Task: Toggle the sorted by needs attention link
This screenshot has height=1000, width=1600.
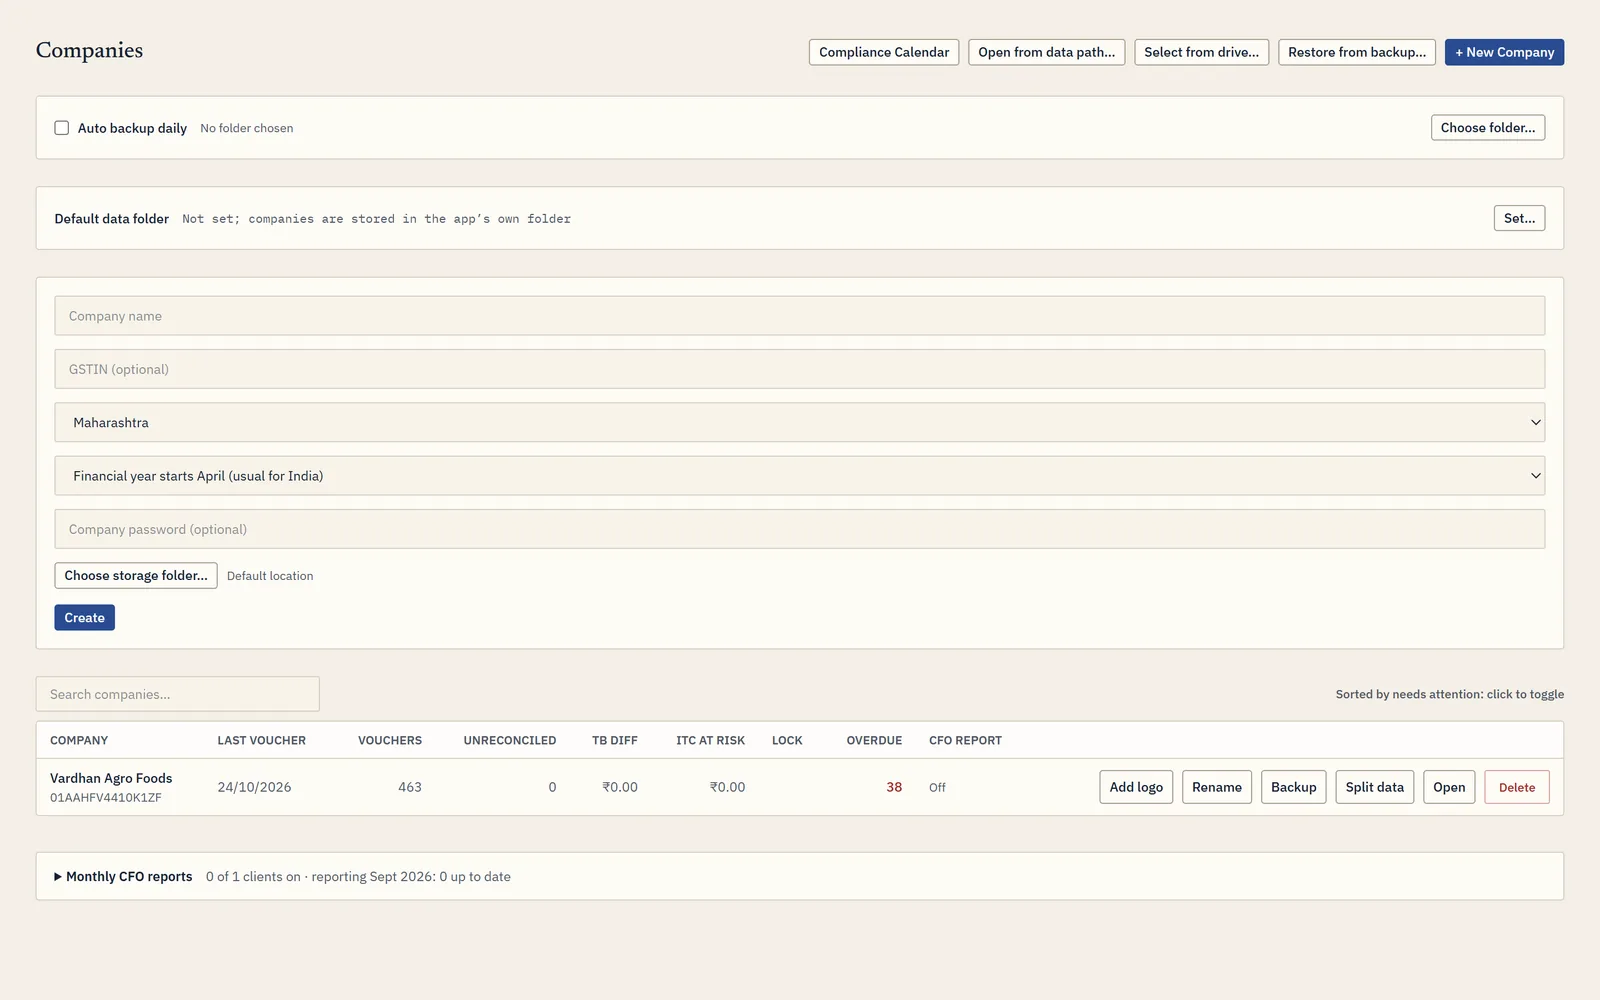Action: (x=1449, y=694)
